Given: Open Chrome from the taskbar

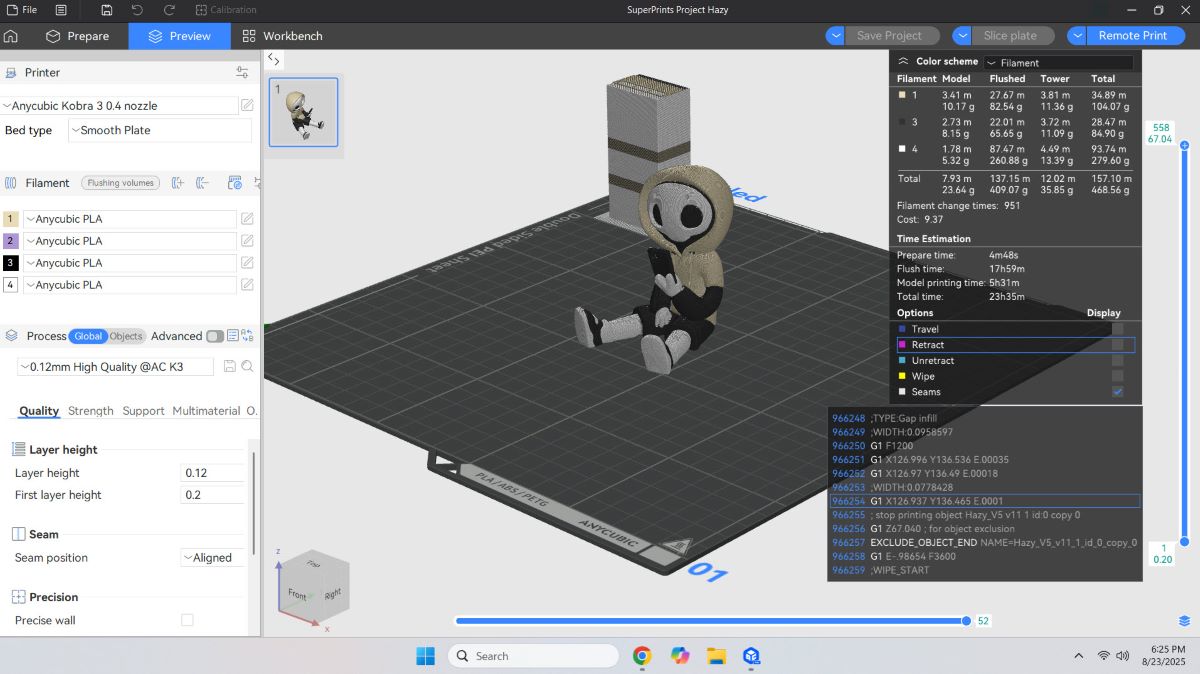Looking at the screenshot, I should (x=642, y=656).
